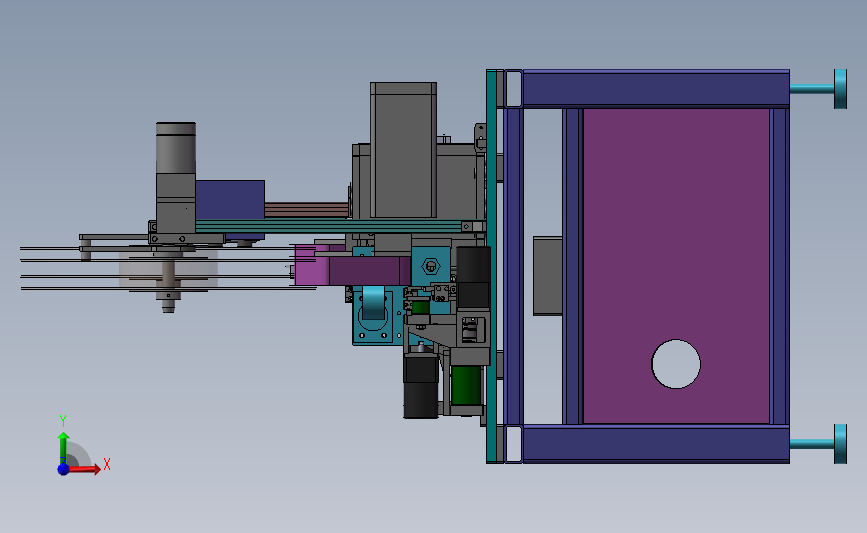Select the translucent pulley disc on left shaft
The image size is (867, 533).
(168, 269)
